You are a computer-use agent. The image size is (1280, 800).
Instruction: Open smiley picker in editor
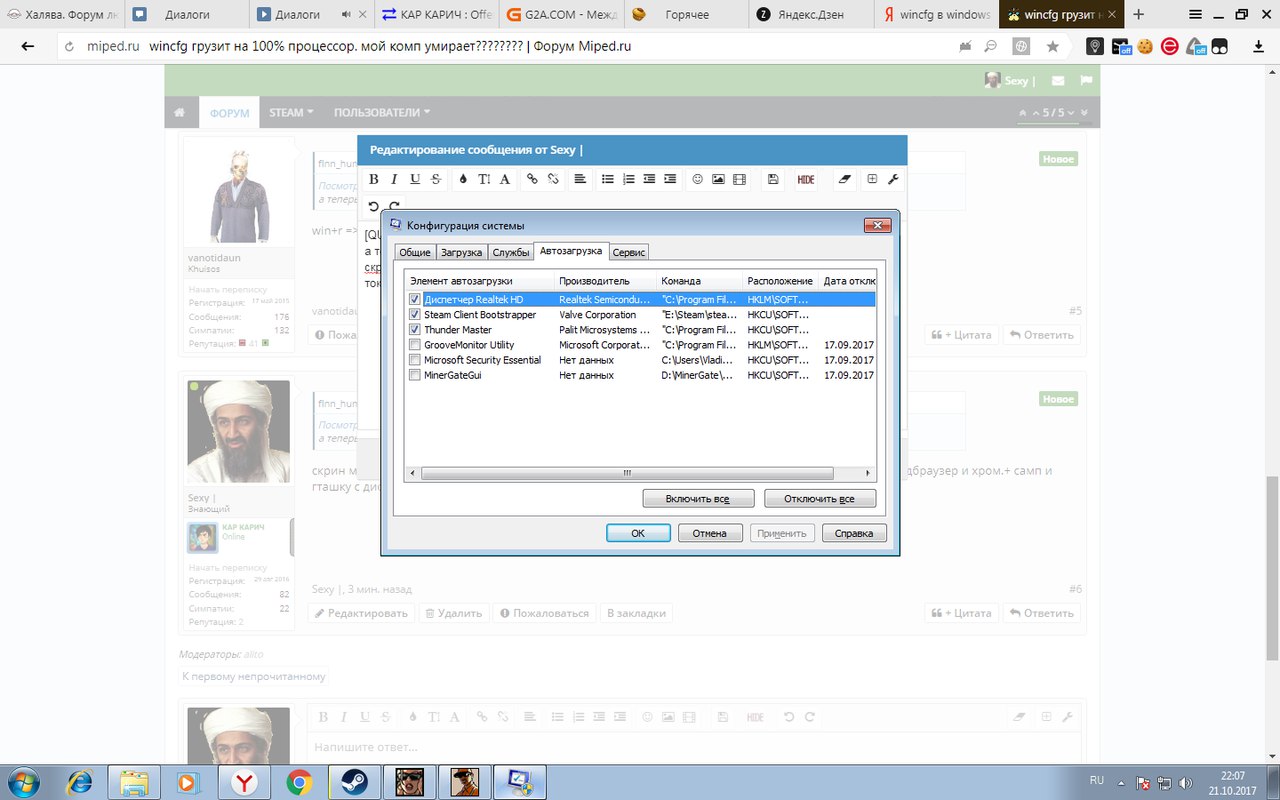pyautogui.click(x=697, y=179)
